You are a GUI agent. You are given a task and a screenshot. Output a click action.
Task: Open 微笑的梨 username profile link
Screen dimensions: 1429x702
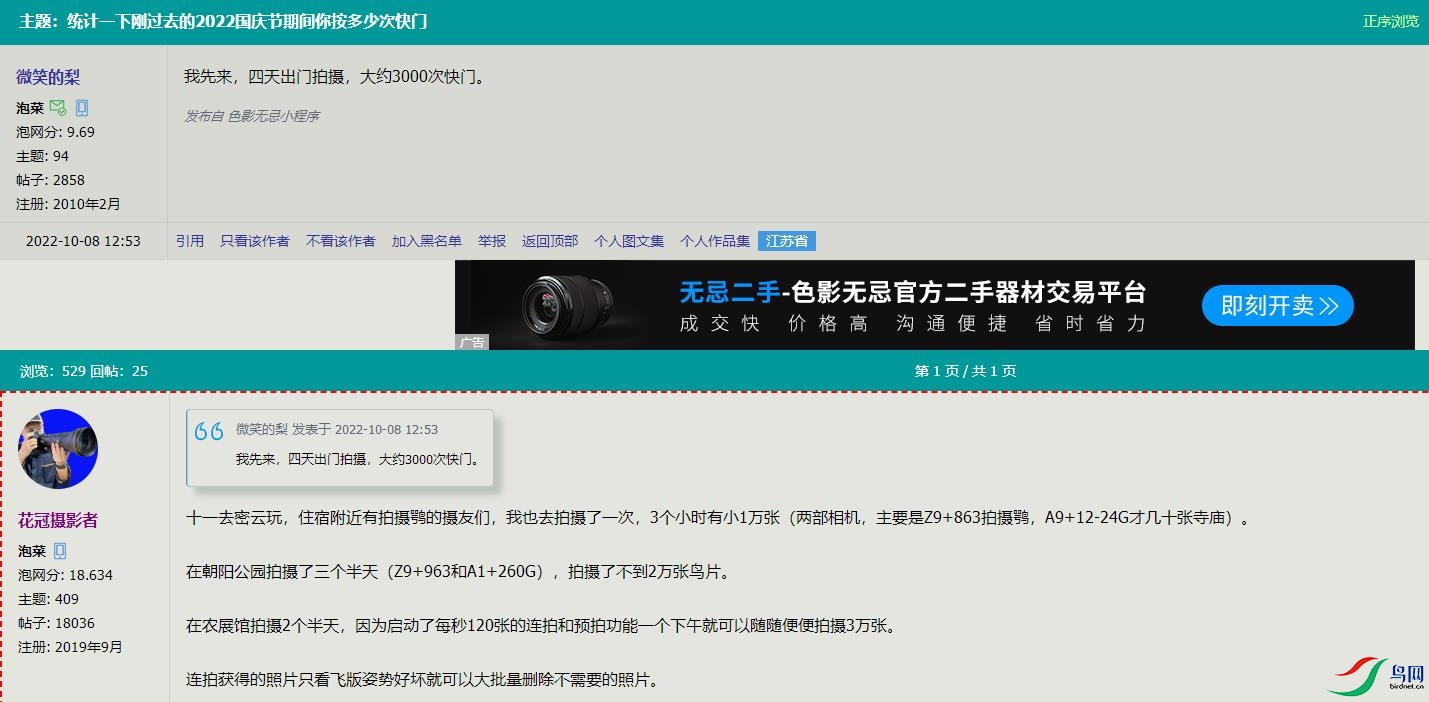coord(48,77)
